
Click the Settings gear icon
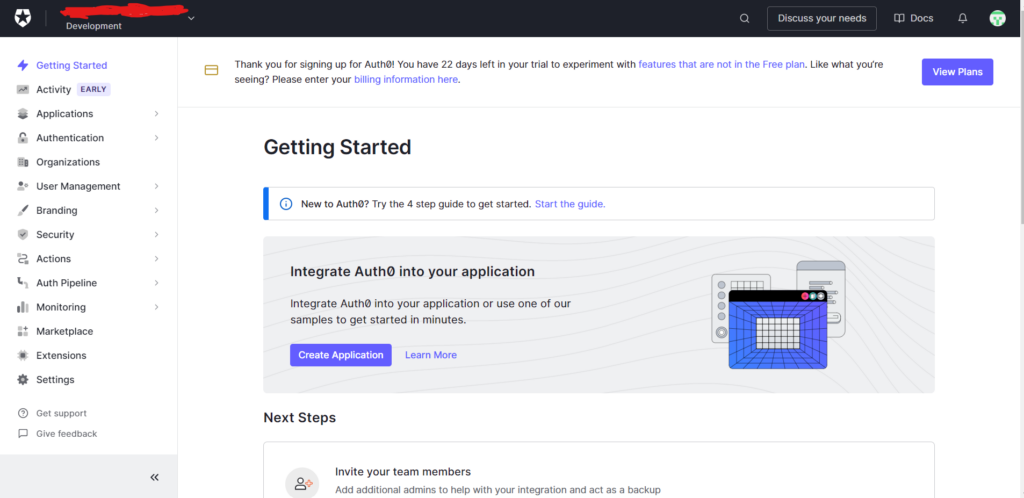23,380
